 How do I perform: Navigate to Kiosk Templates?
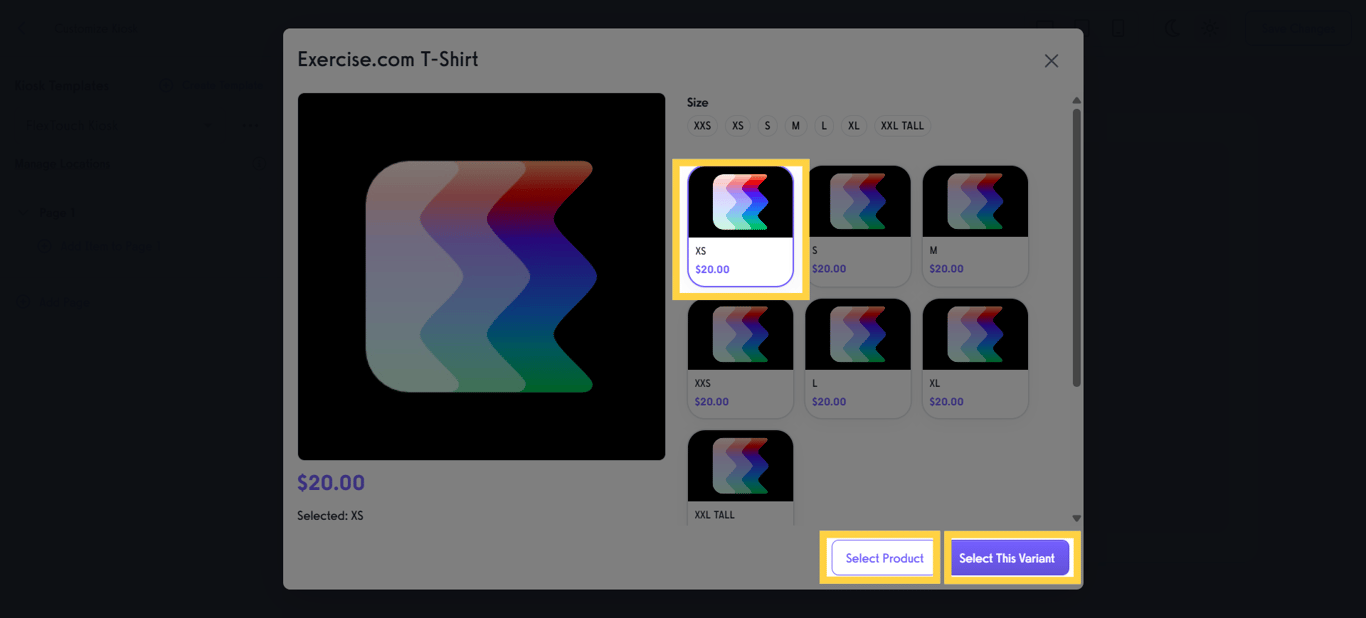[62, 85]
